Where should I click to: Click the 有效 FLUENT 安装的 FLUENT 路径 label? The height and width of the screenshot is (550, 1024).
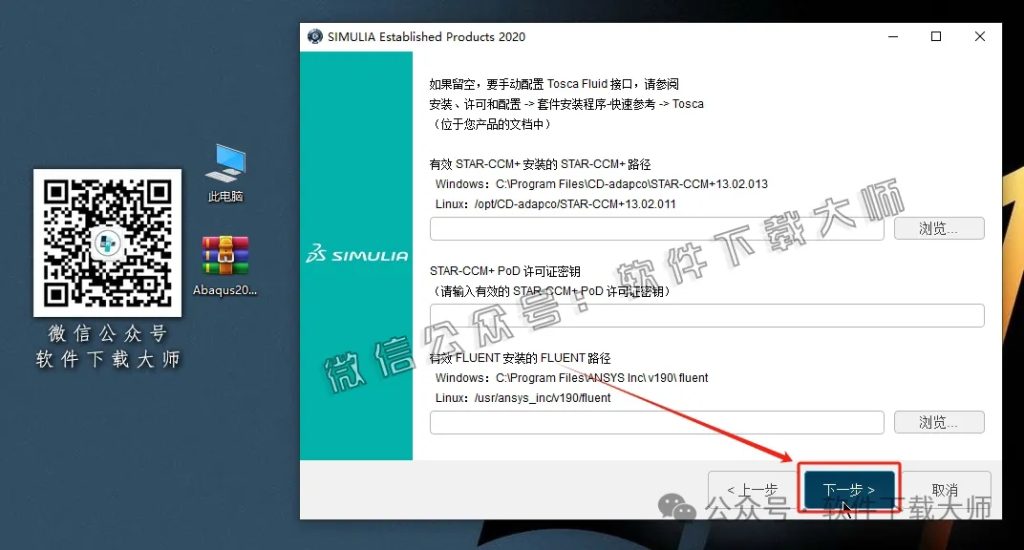520,358
